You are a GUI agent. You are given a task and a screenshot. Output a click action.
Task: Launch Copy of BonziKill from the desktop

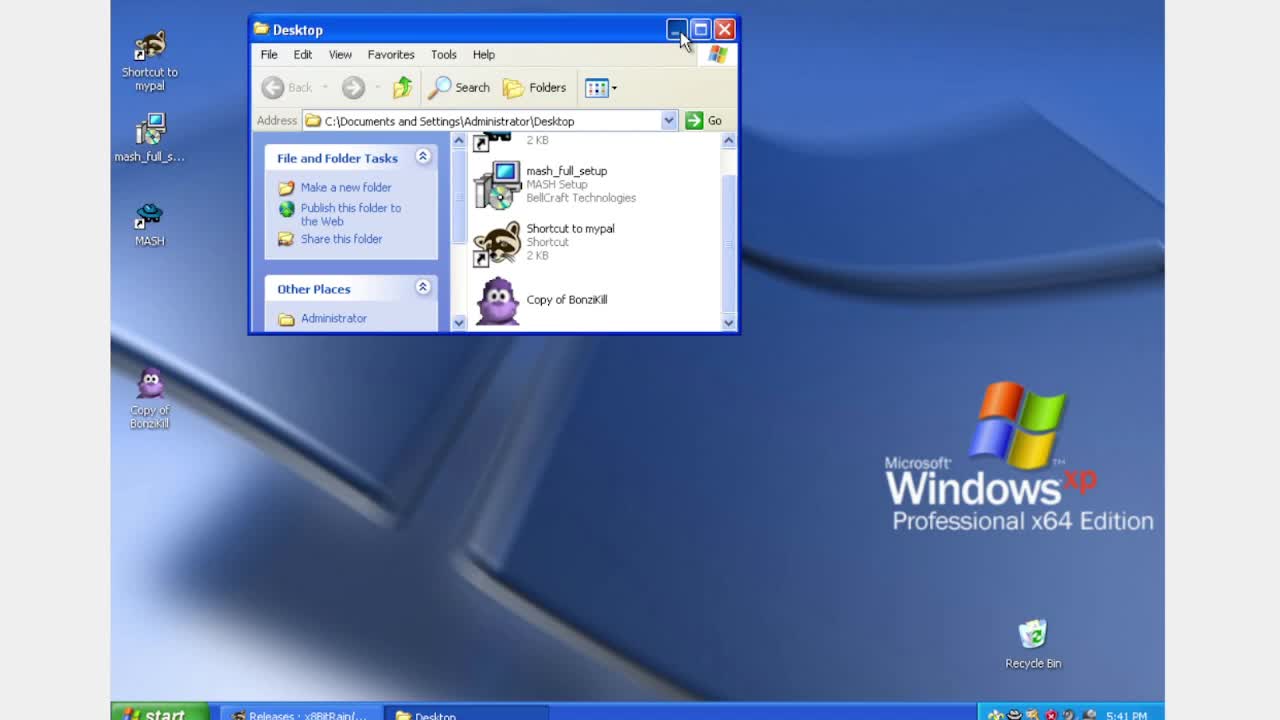(x=148, y=385)
